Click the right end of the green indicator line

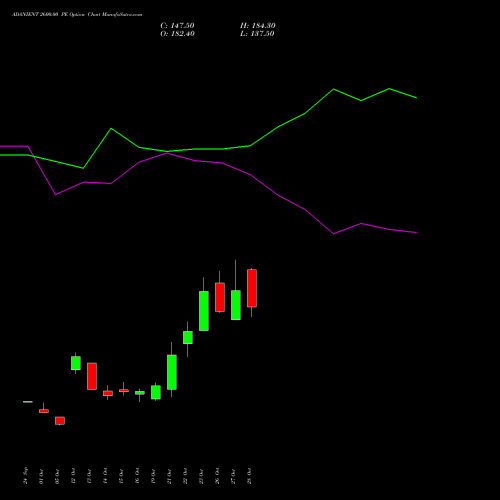(416, 98)
